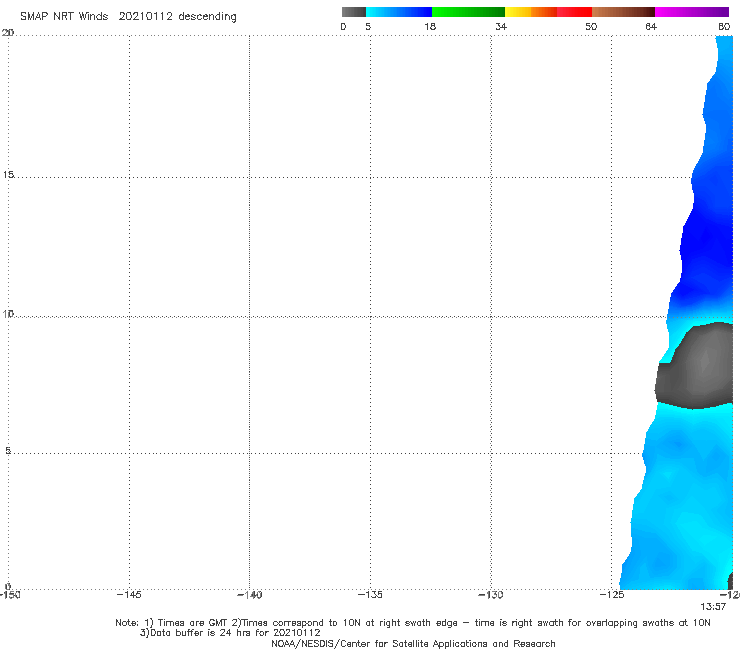Screen dimensions: 740x650
Task: Click the color bar label '64'
Action: [x=651, y=26]
